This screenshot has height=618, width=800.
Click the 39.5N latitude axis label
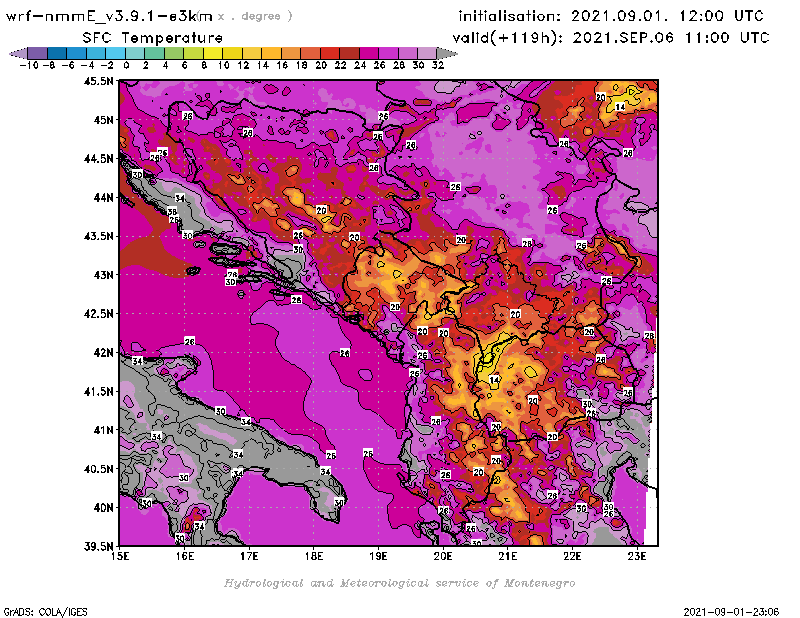pyautogui.click(x=98, y=547)
